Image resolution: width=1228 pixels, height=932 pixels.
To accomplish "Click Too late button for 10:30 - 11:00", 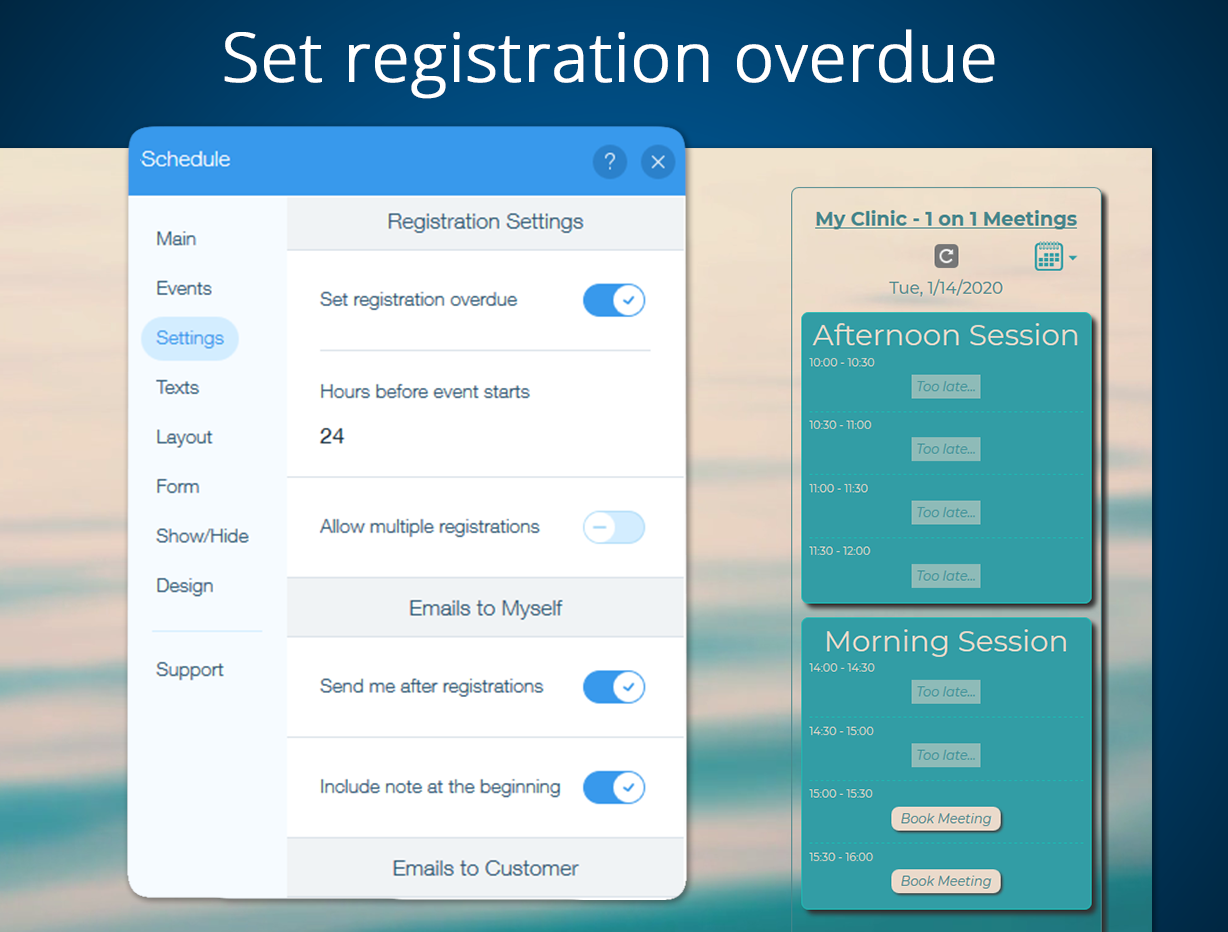I will (x=946, y=450).
